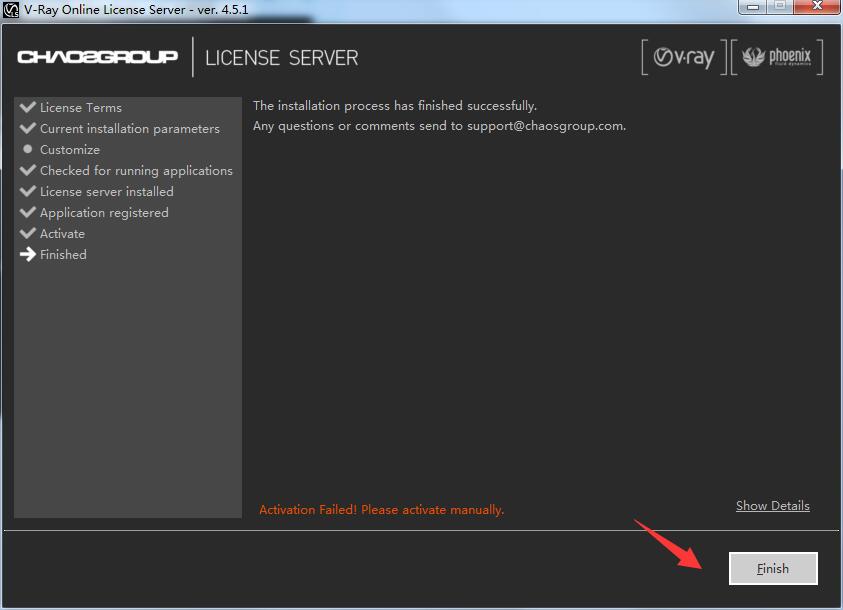The image size is (843, 610).
Task: Click the V-Ray title bar app icon
Action: 11,10
